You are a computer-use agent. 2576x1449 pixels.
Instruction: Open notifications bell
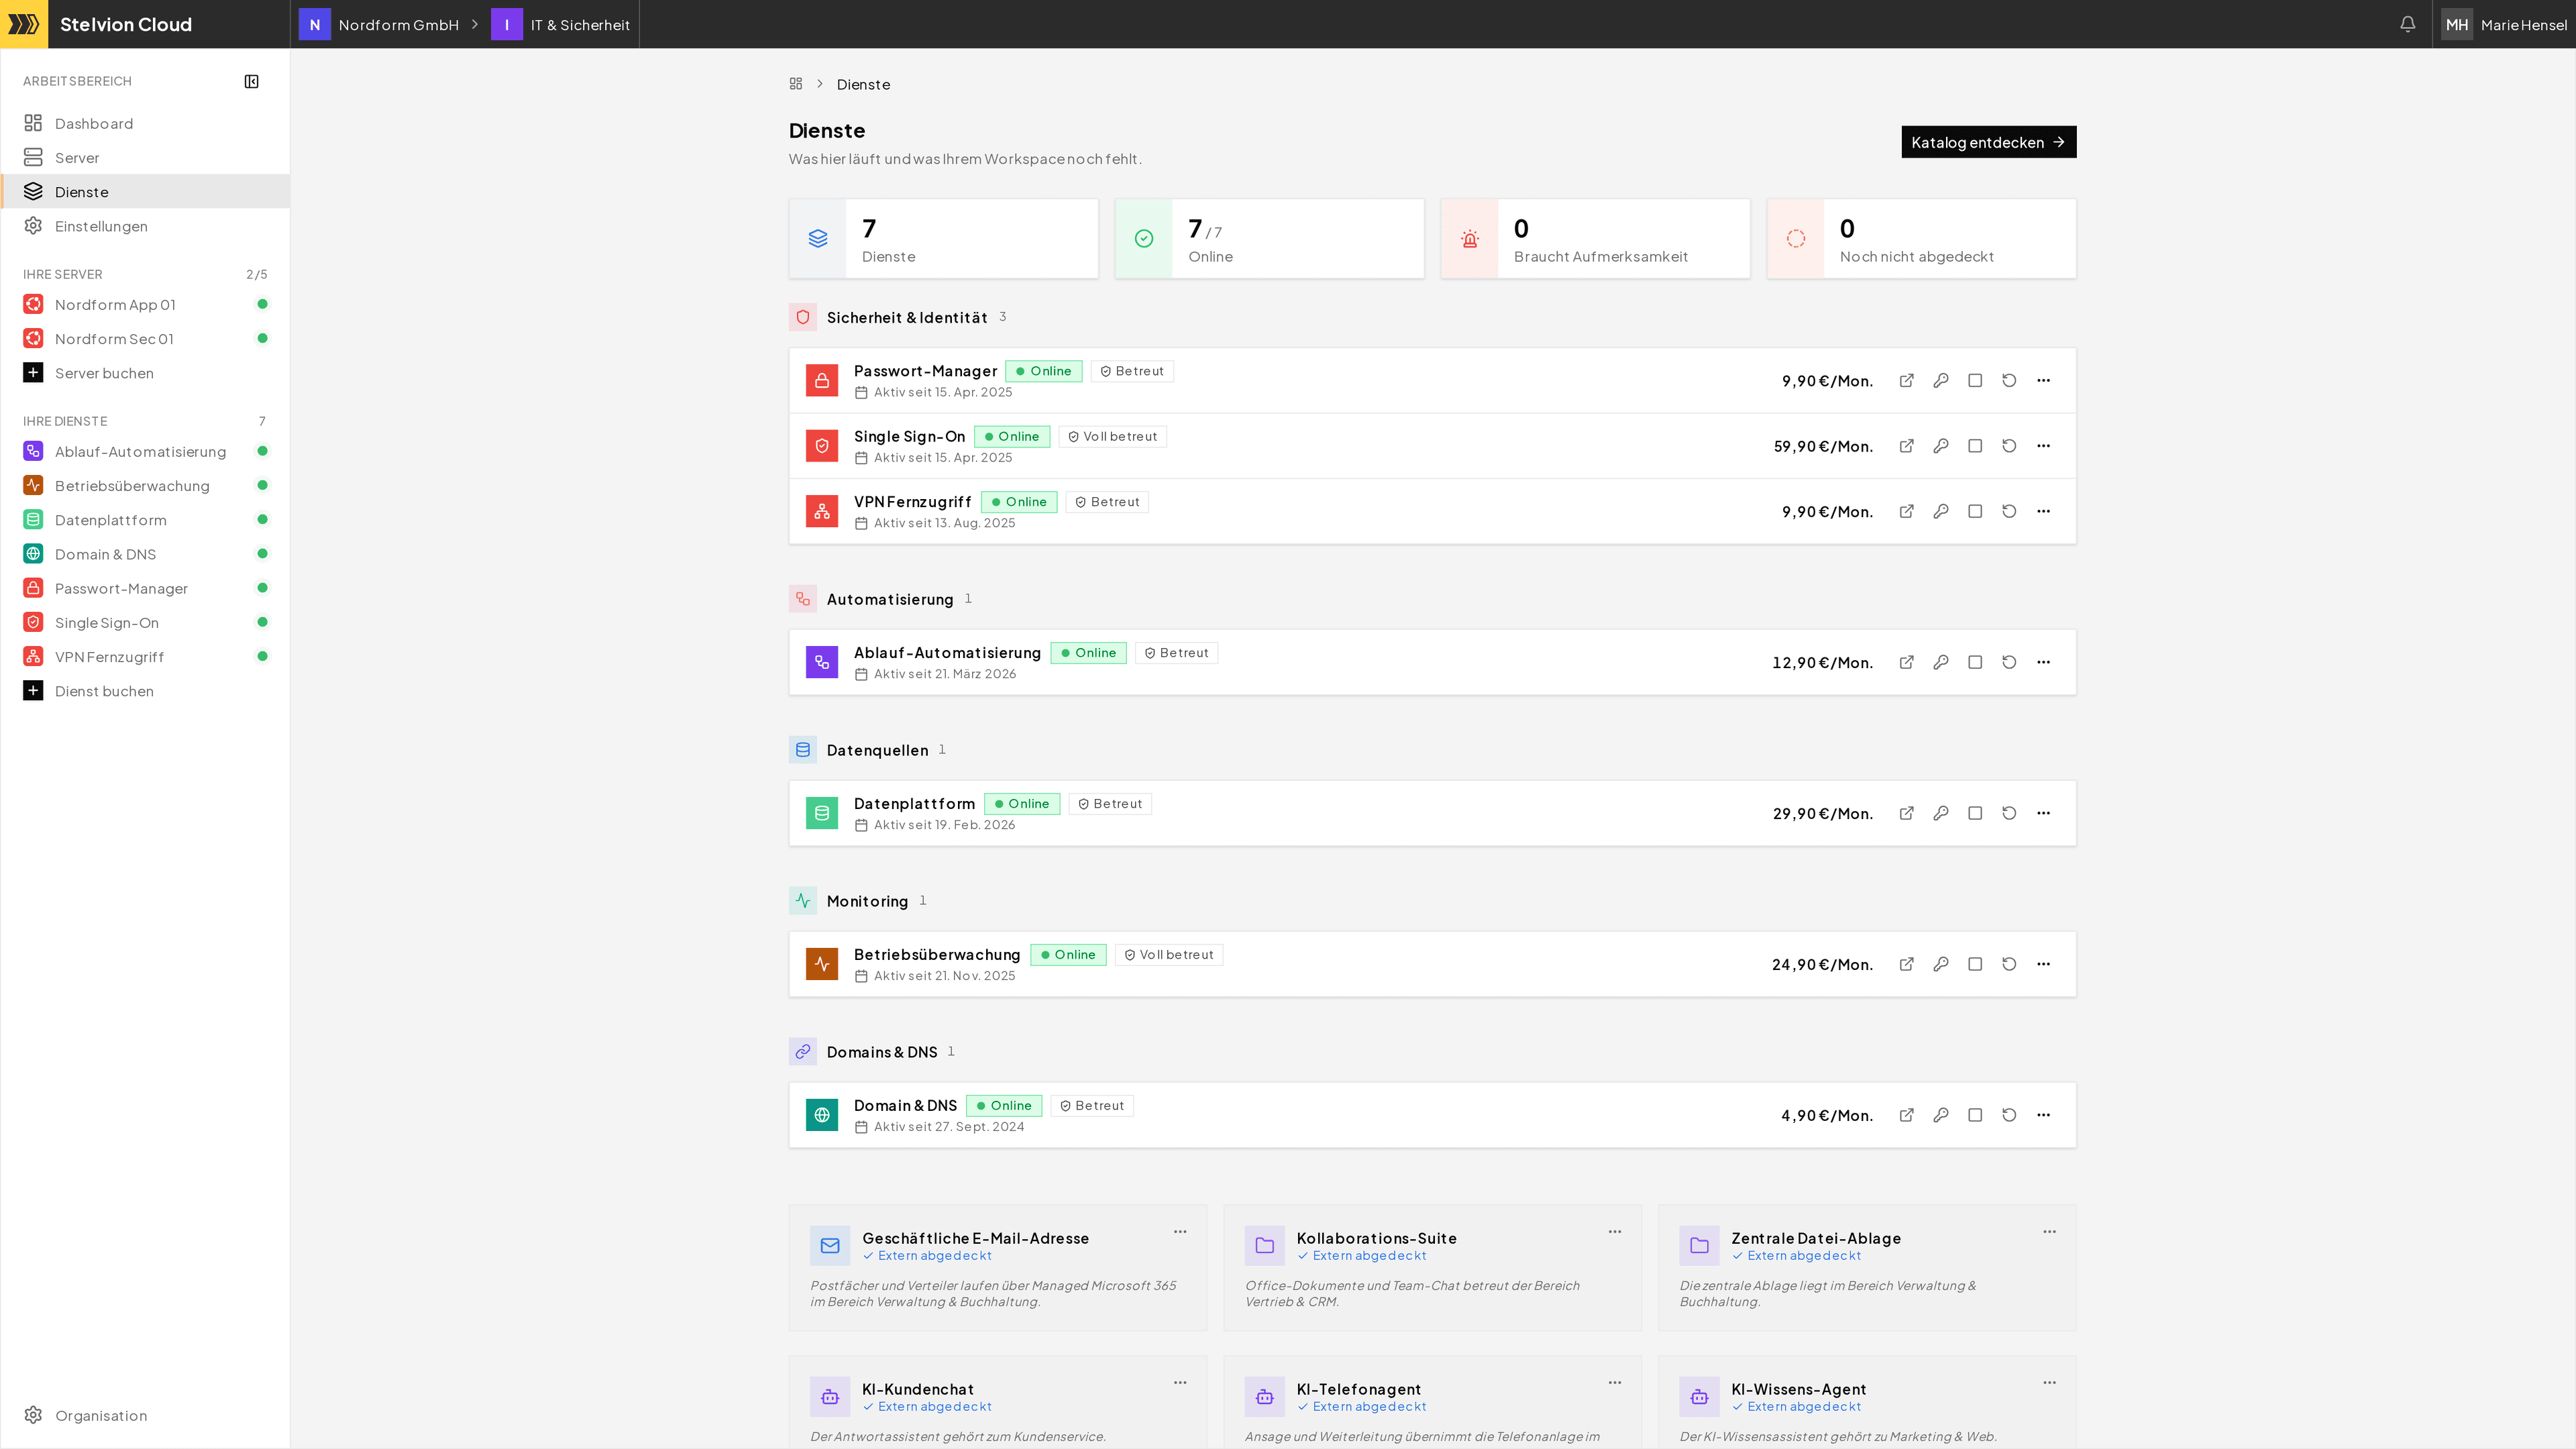(x=2407, y=24)
